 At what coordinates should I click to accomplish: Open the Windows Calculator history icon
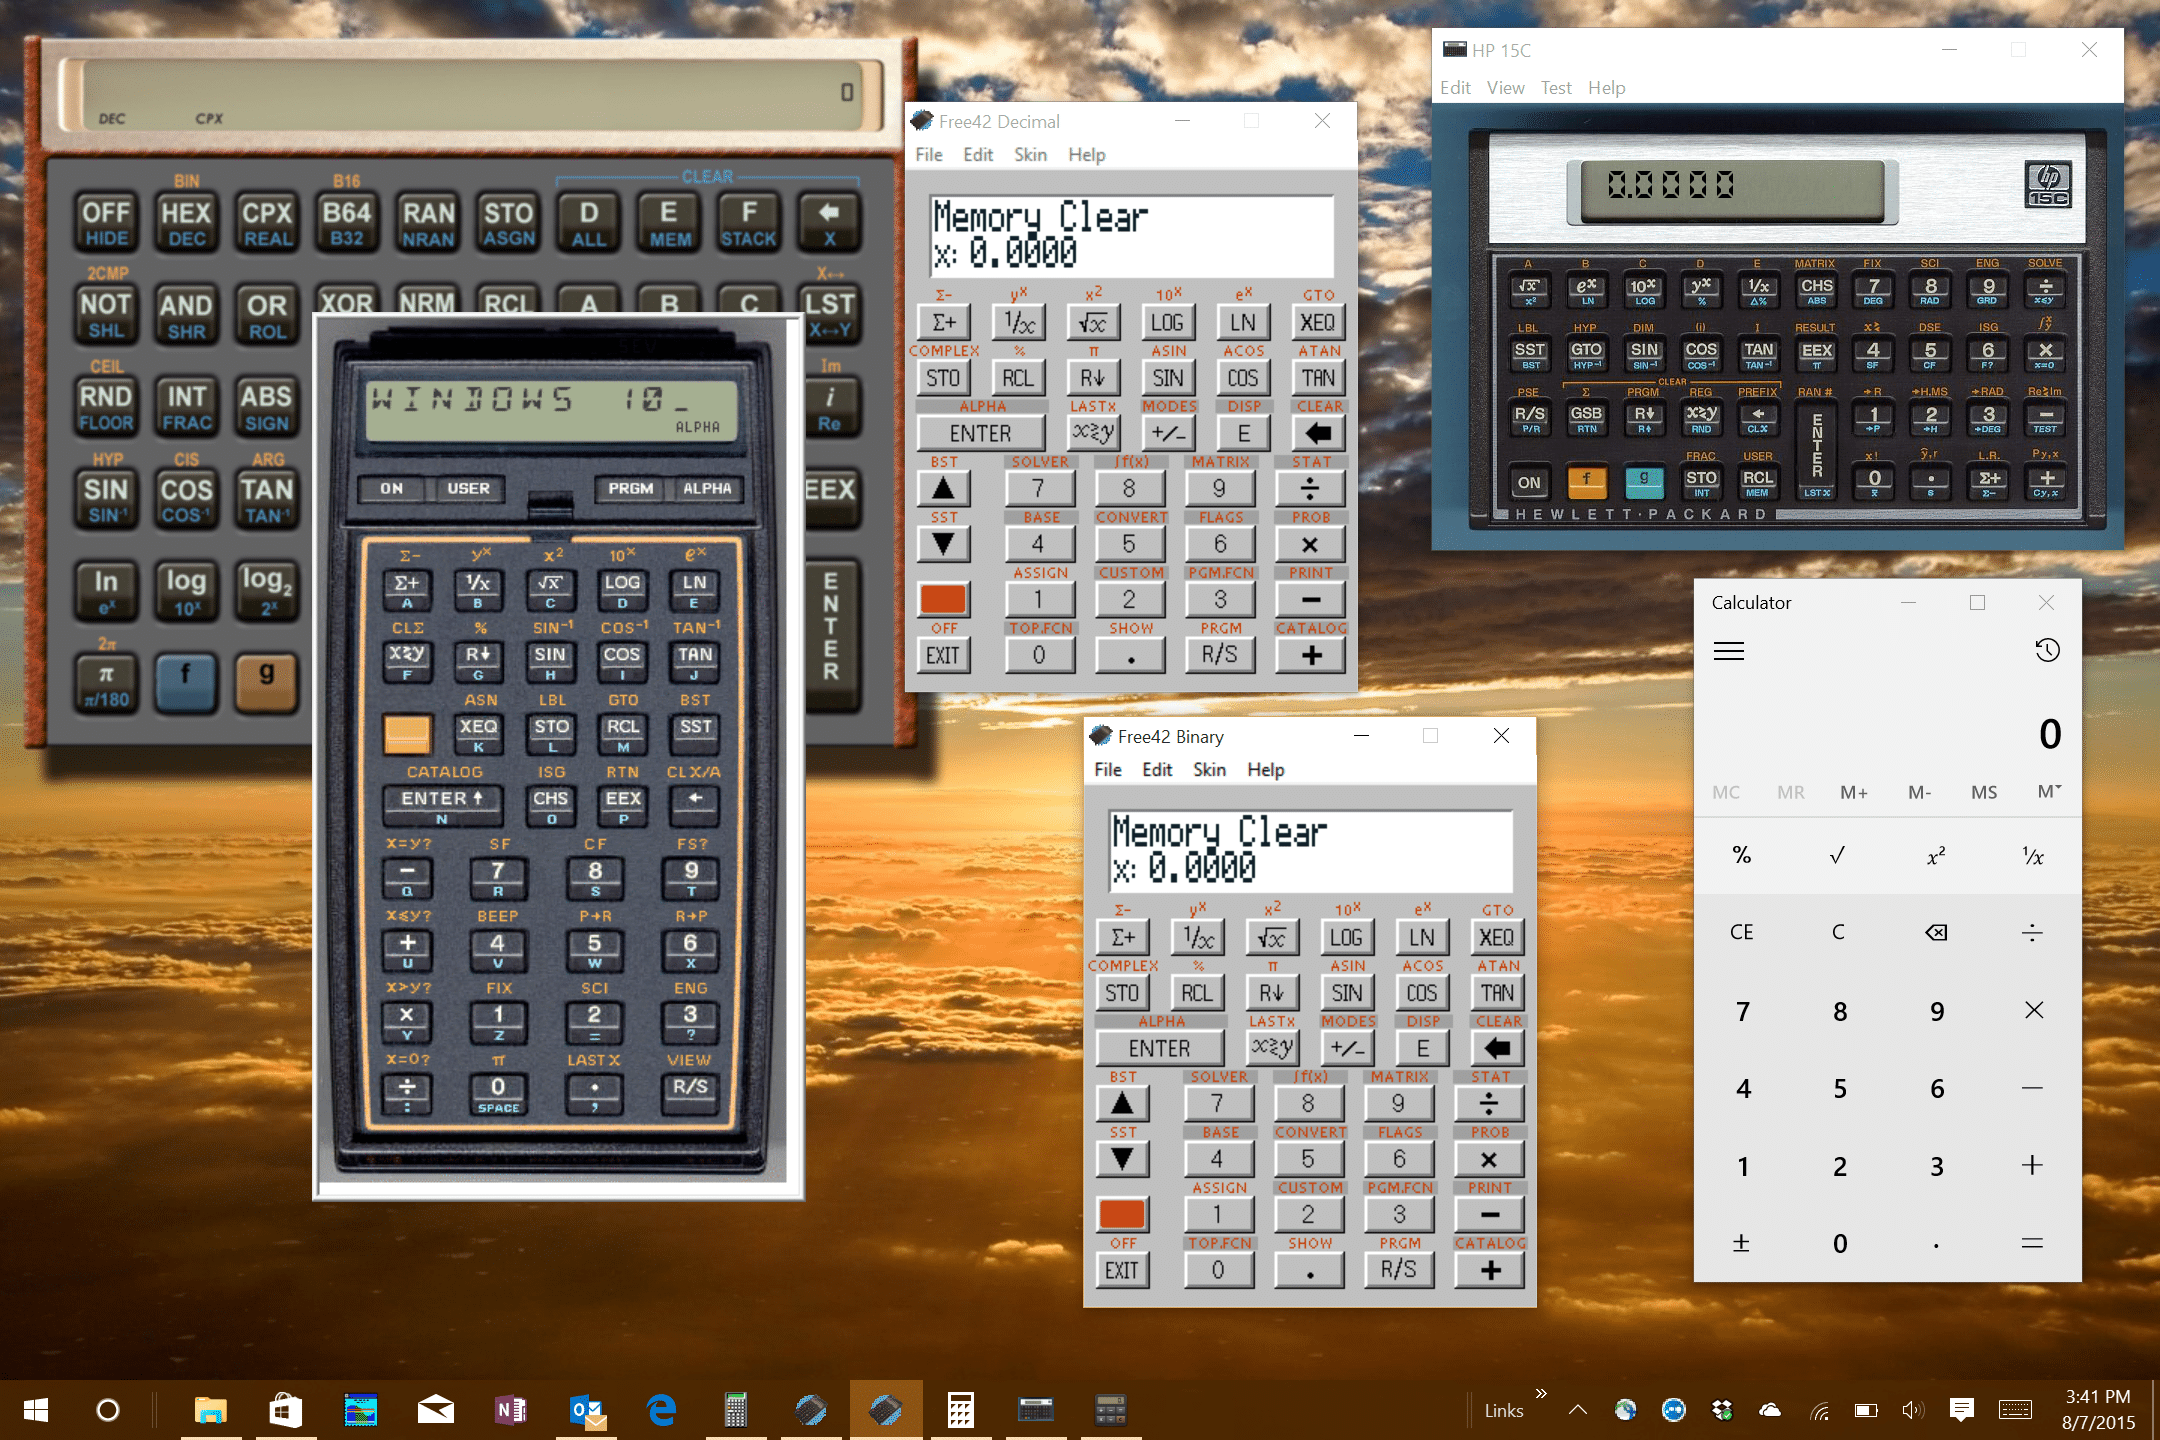pyautogui.click(x=2047, y=651)
